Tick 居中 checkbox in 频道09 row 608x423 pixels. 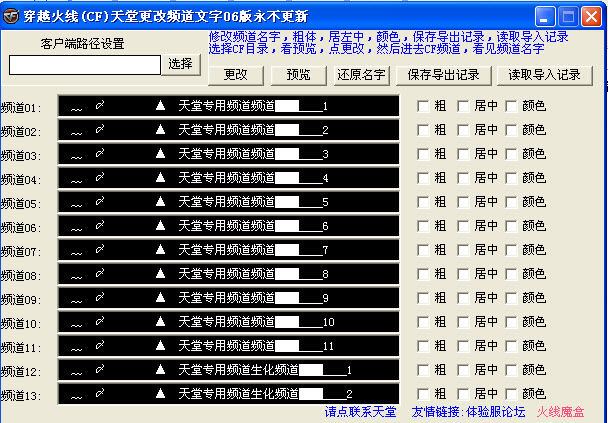coord(463,298)
